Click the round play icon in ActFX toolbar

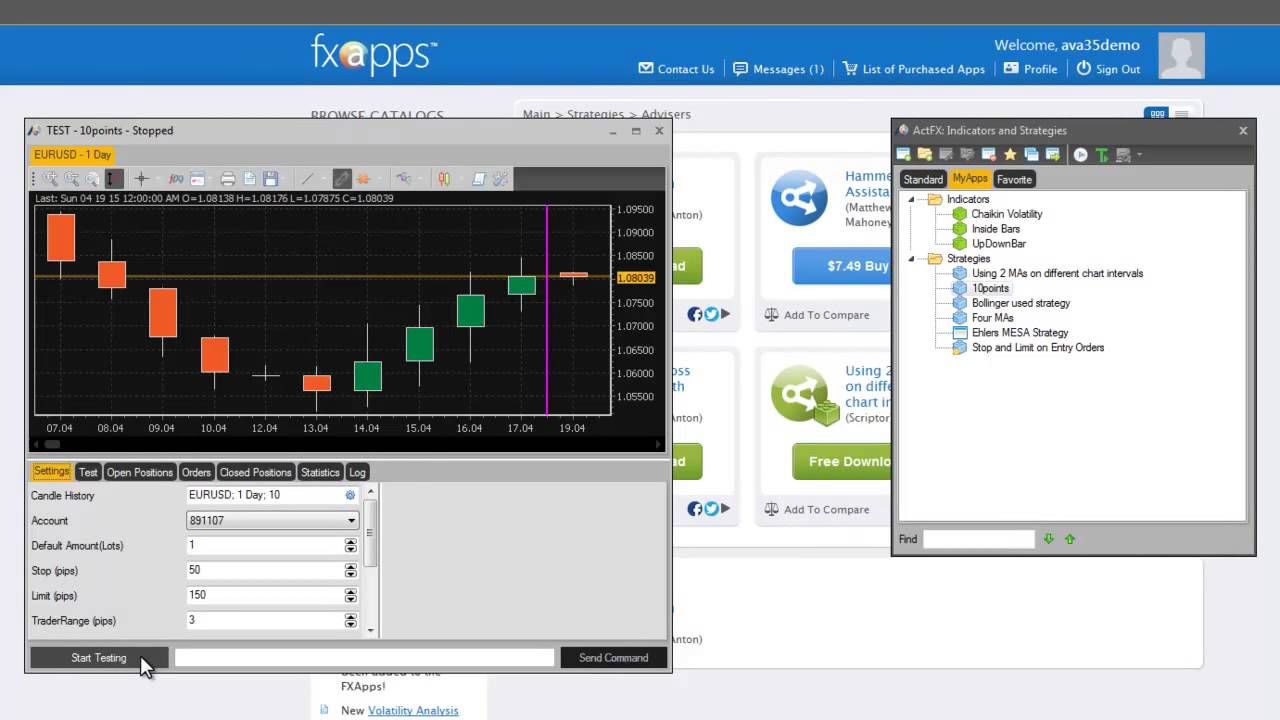[1081, 154]
